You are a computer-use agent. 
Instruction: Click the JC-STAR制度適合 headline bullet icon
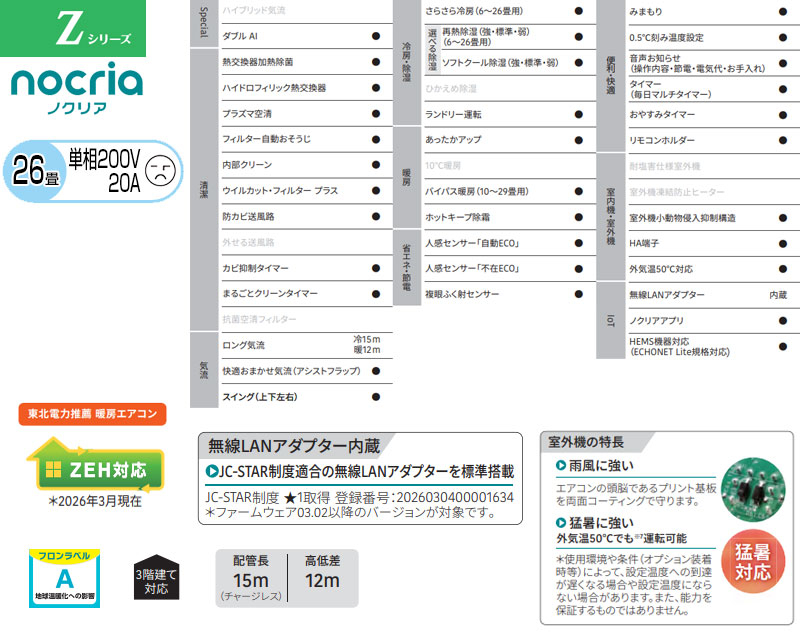(211, 471)
